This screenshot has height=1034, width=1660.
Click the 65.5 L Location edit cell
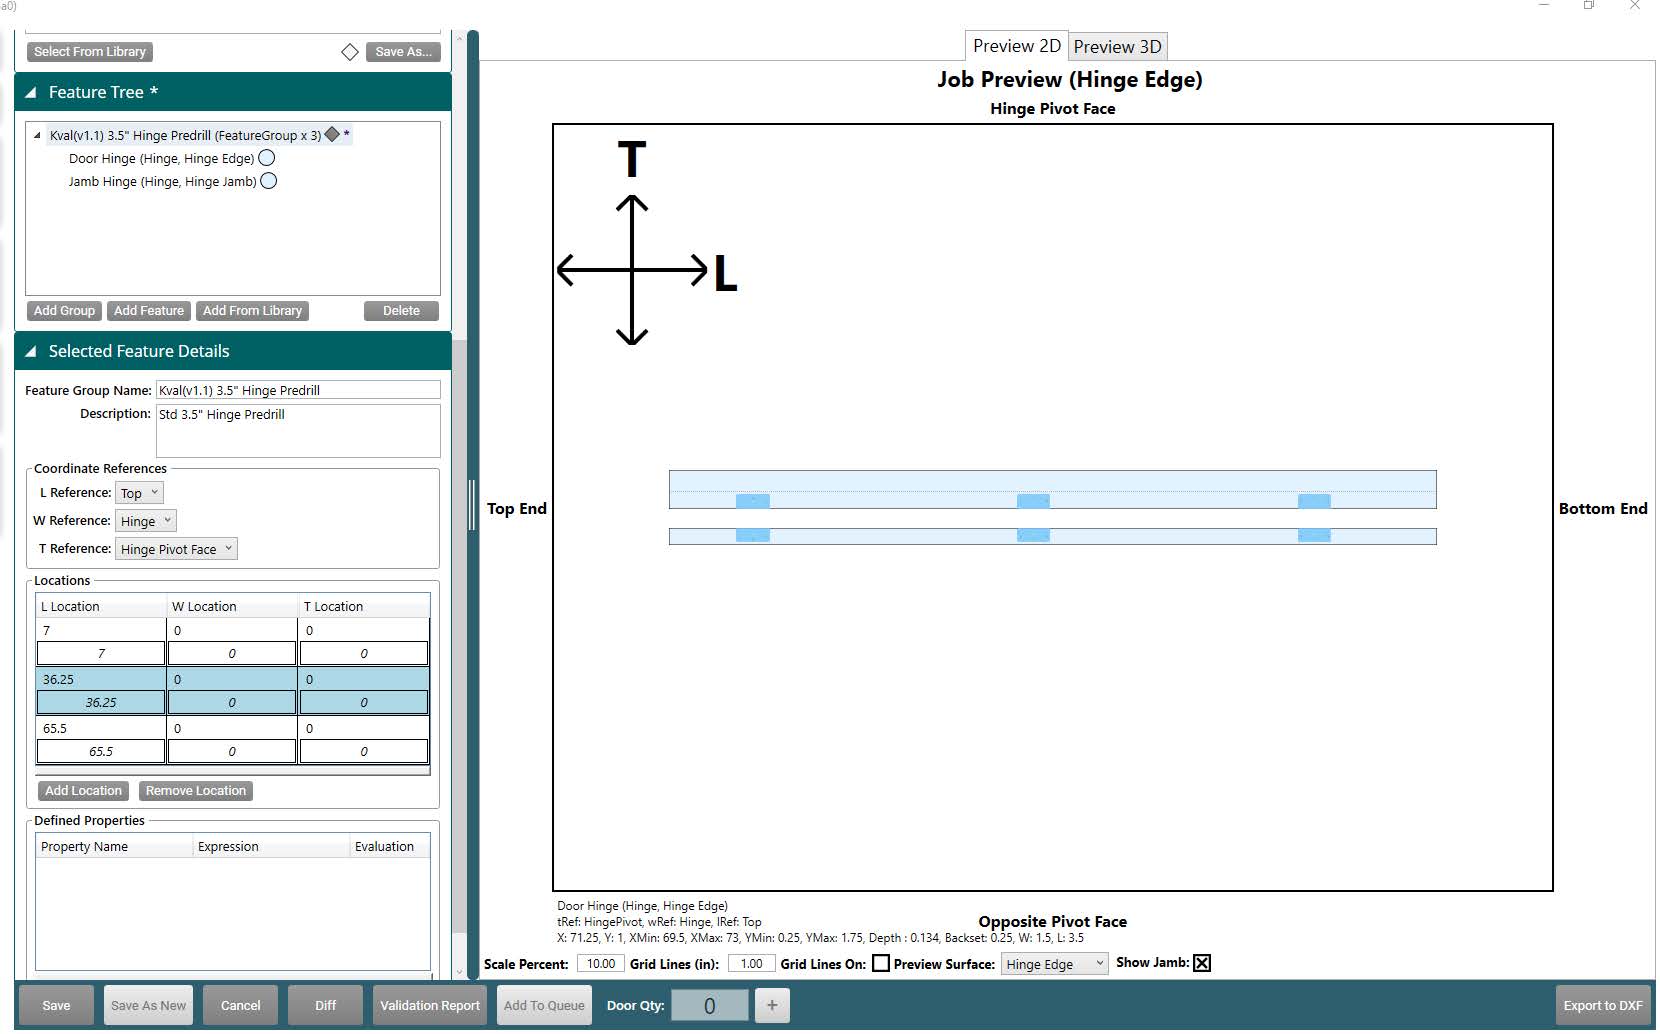(x=101, y=752)
